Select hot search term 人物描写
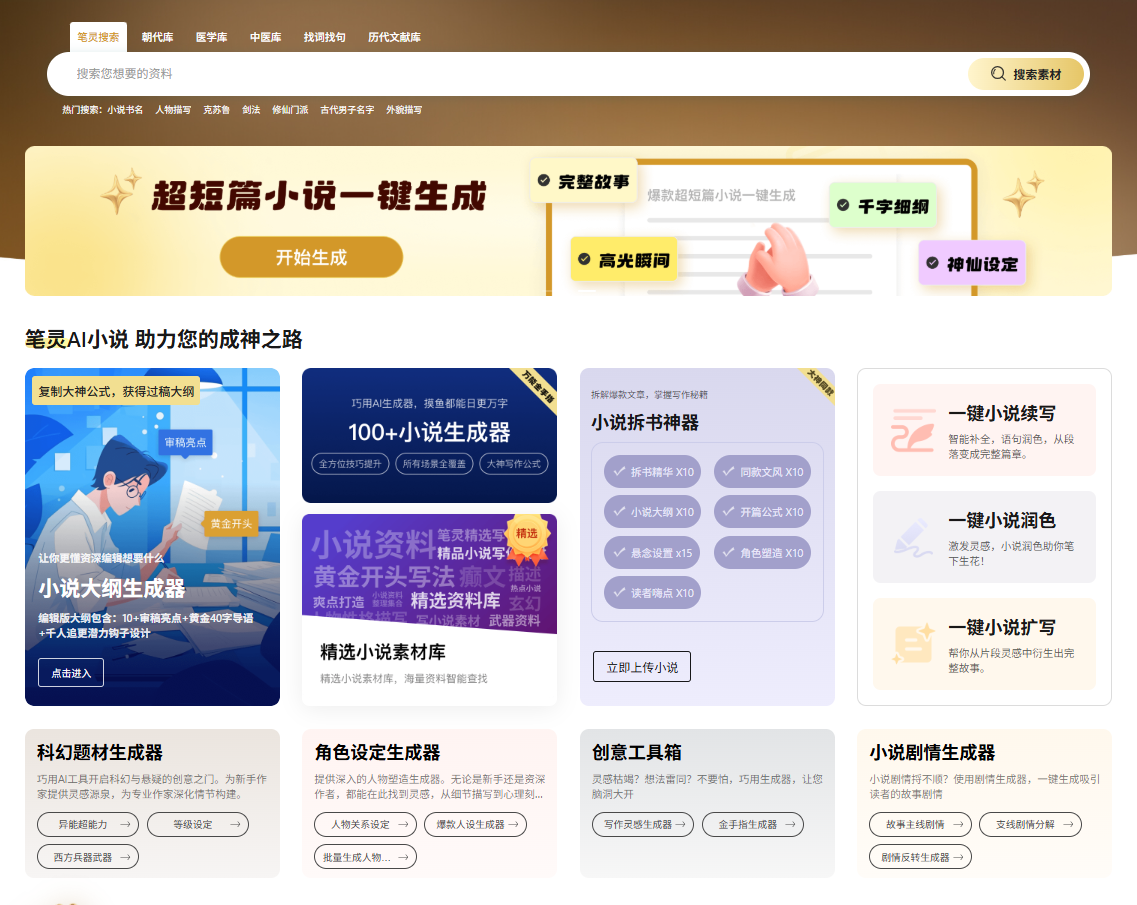1137x905 pixels. tap(173, 110)
